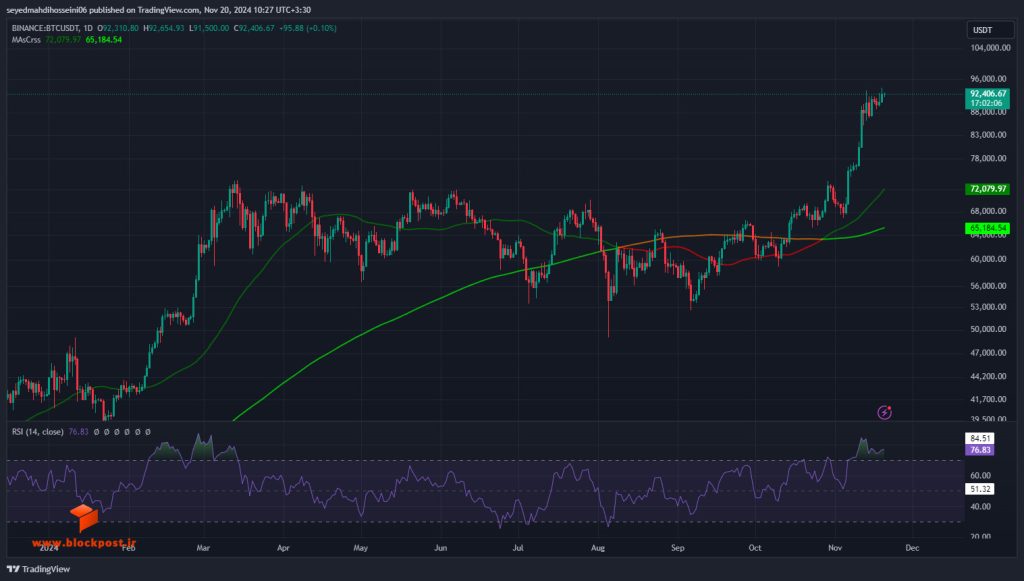
Task: Click the Nov label on time axis
Action: [x=835, y=548]
